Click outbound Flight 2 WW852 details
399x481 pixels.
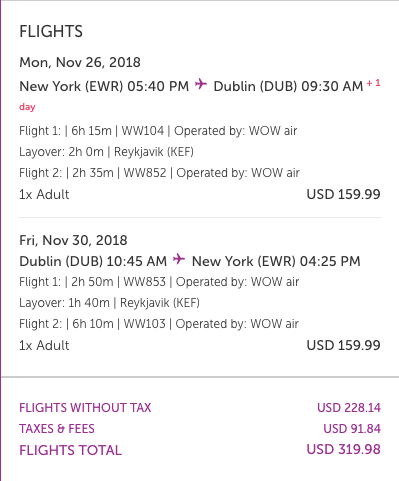(159, 173)
